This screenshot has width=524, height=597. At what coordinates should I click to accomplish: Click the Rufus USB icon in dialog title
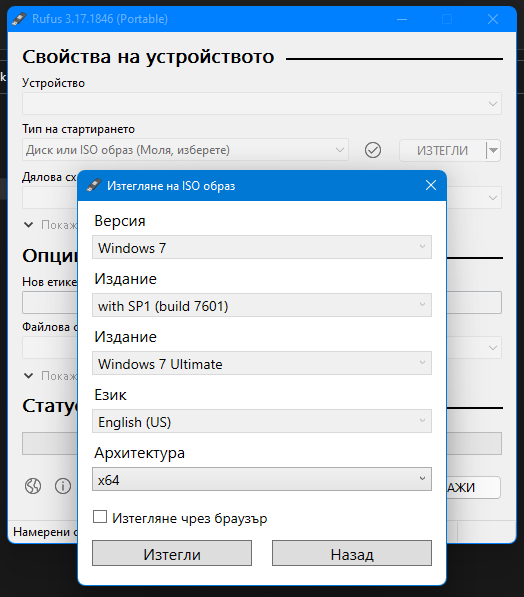point(93,185)
